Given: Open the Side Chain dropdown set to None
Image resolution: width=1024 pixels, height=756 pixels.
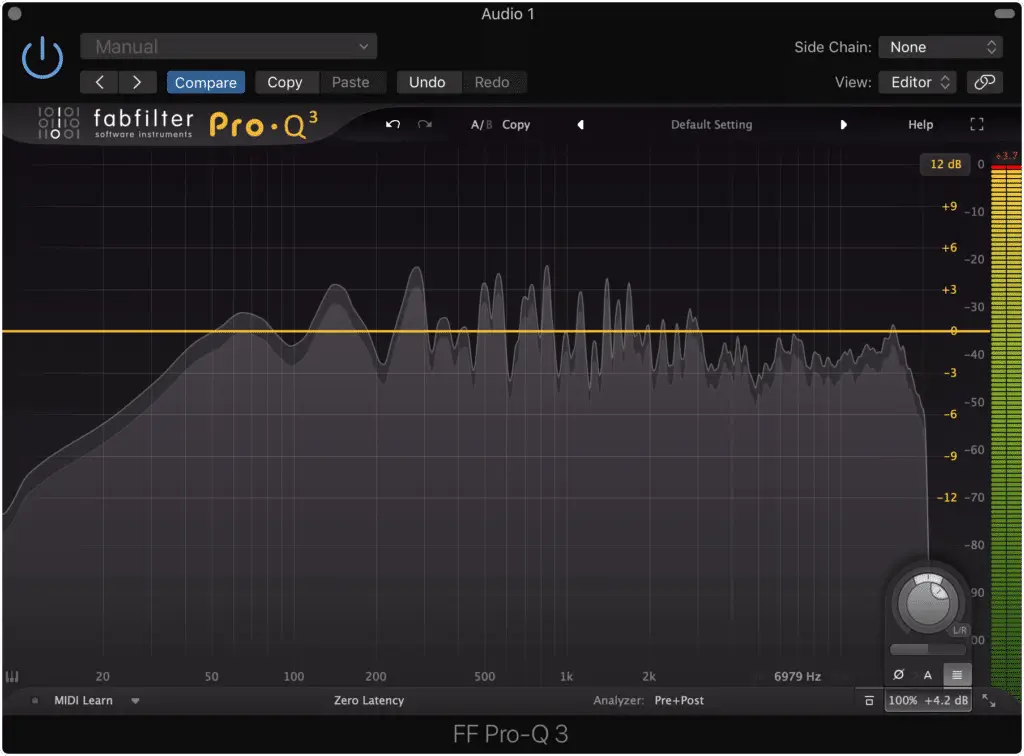Looking at the screenshot, I should point(940,47).
